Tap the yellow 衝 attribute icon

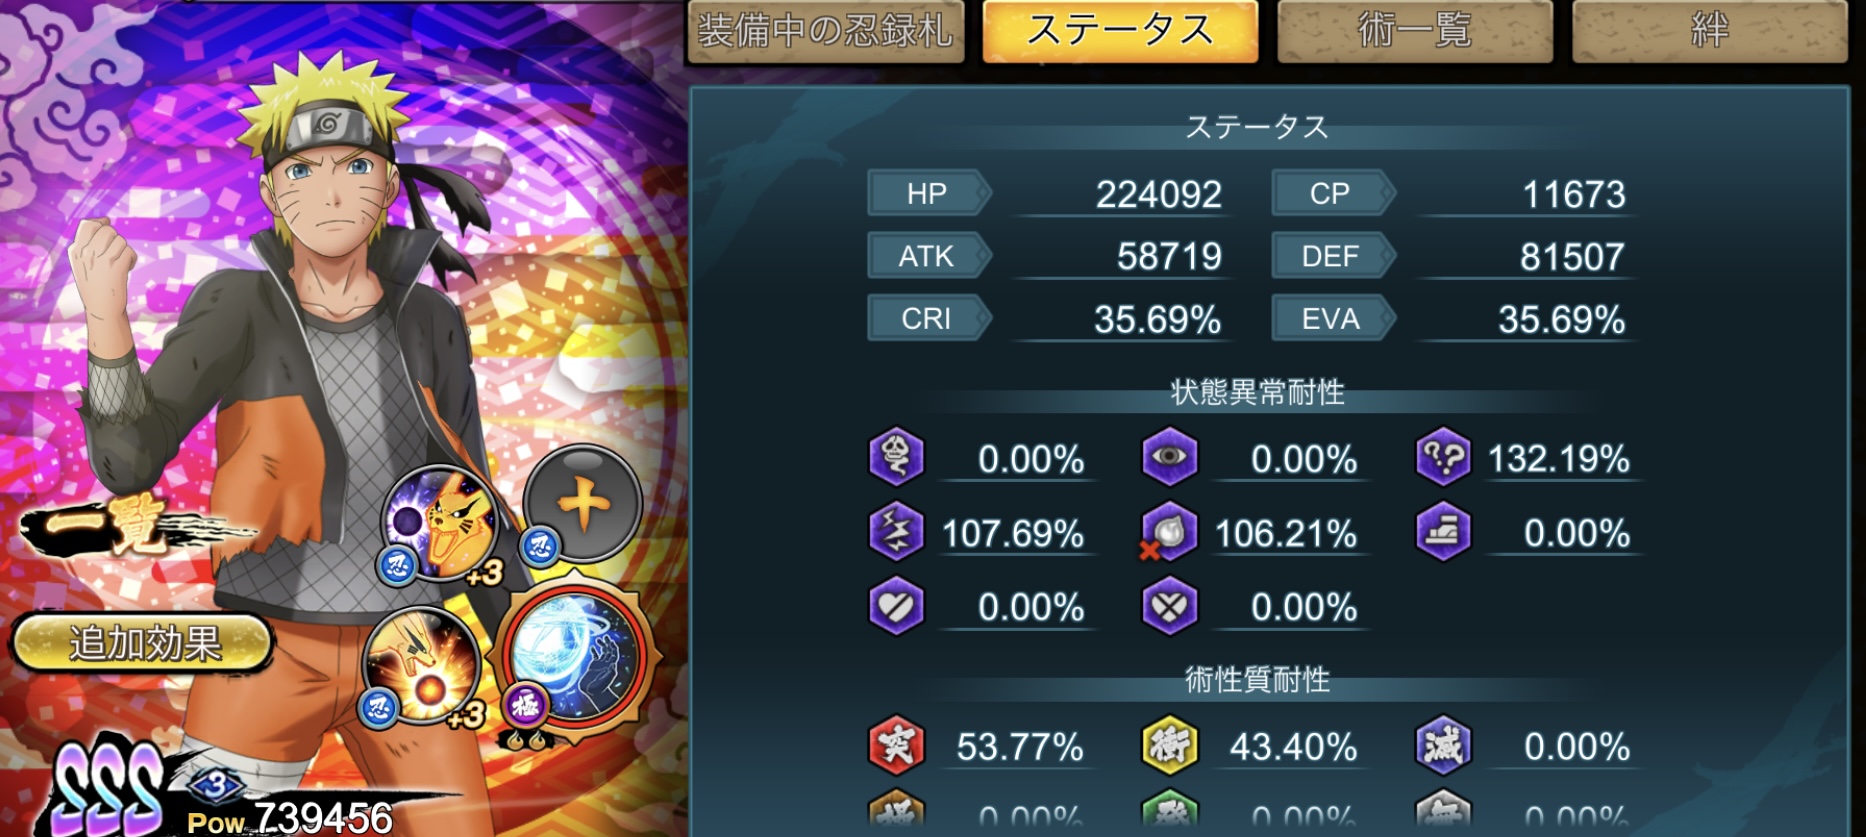coord(1169,745)
